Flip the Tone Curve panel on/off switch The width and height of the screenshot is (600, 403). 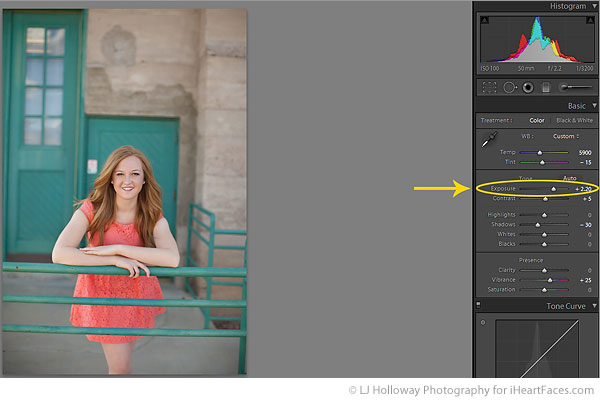tap(478, 305)
